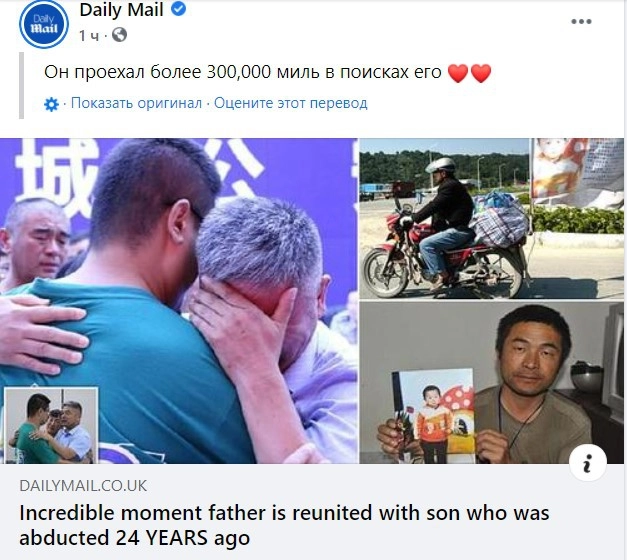This screenshot has width=627, height=560.
Task: Click the translated post text
Action: click(243, 72)
